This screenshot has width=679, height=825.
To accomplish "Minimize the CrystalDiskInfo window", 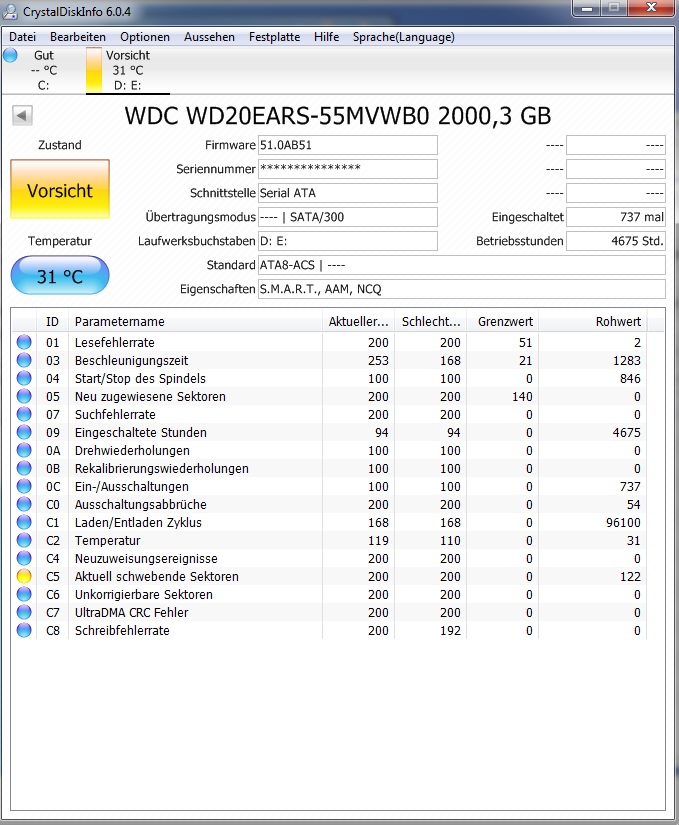I will click(x=587, y=8).
